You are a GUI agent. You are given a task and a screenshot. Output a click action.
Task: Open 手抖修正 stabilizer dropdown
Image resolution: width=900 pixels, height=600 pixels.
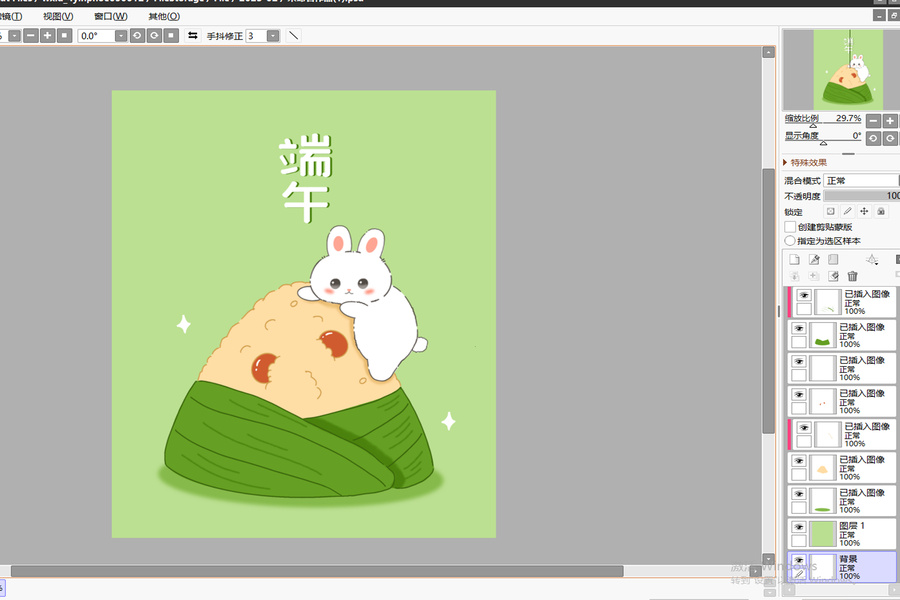point(273,36)
